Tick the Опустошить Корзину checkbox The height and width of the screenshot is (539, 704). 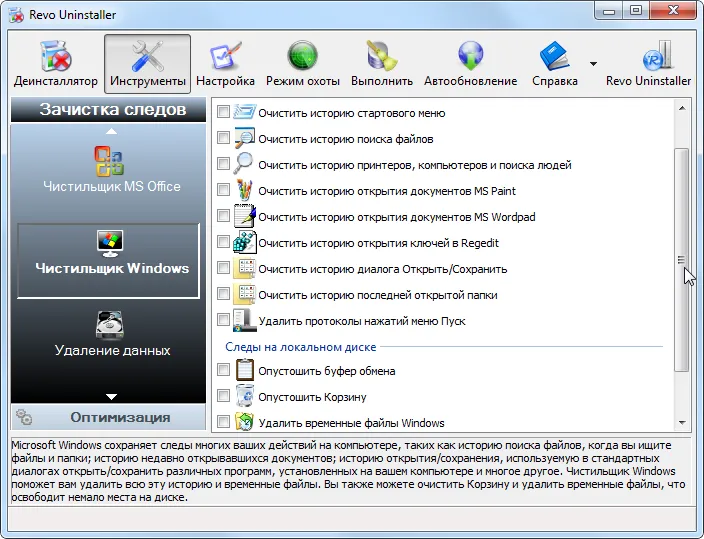223,396
